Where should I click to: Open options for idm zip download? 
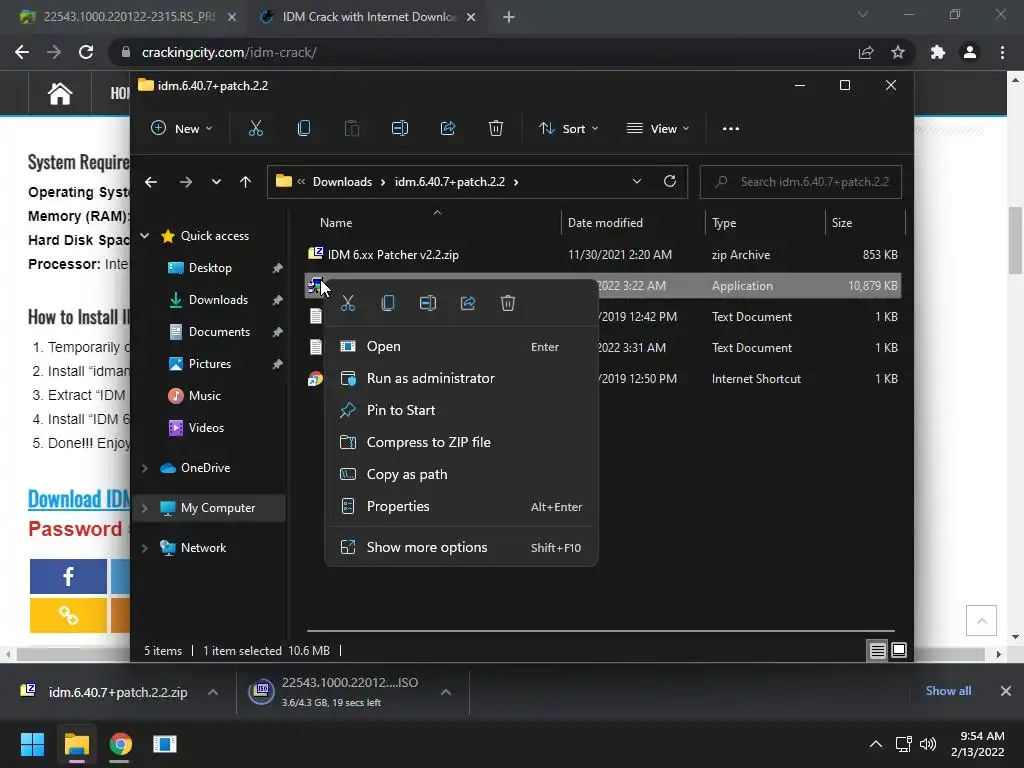pos(213,692)
